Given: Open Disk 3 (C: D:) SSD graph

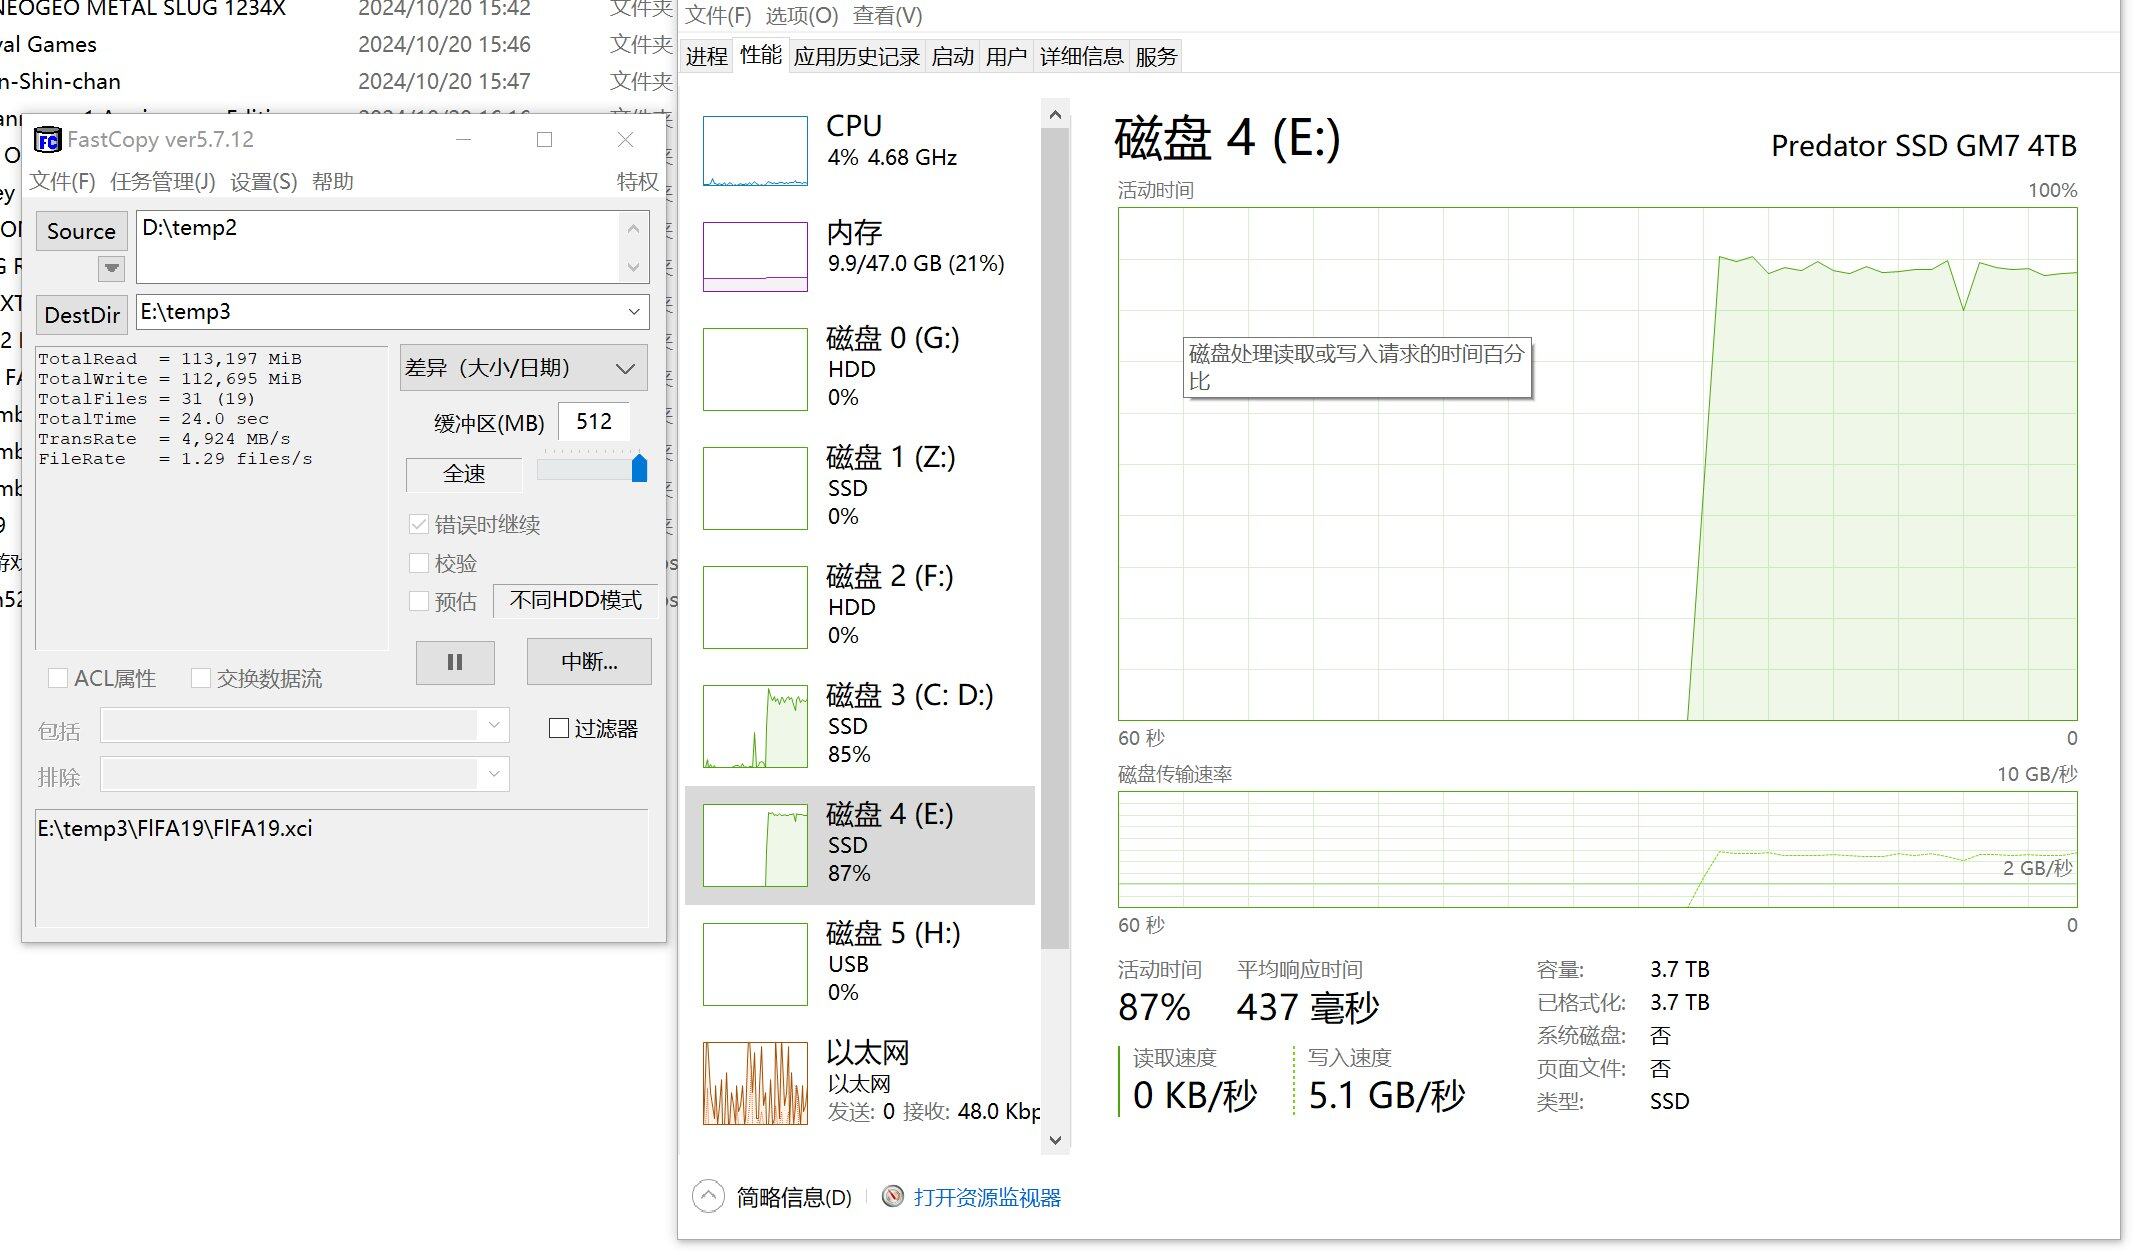Looking at the screenshot, I should click(755, 726).
